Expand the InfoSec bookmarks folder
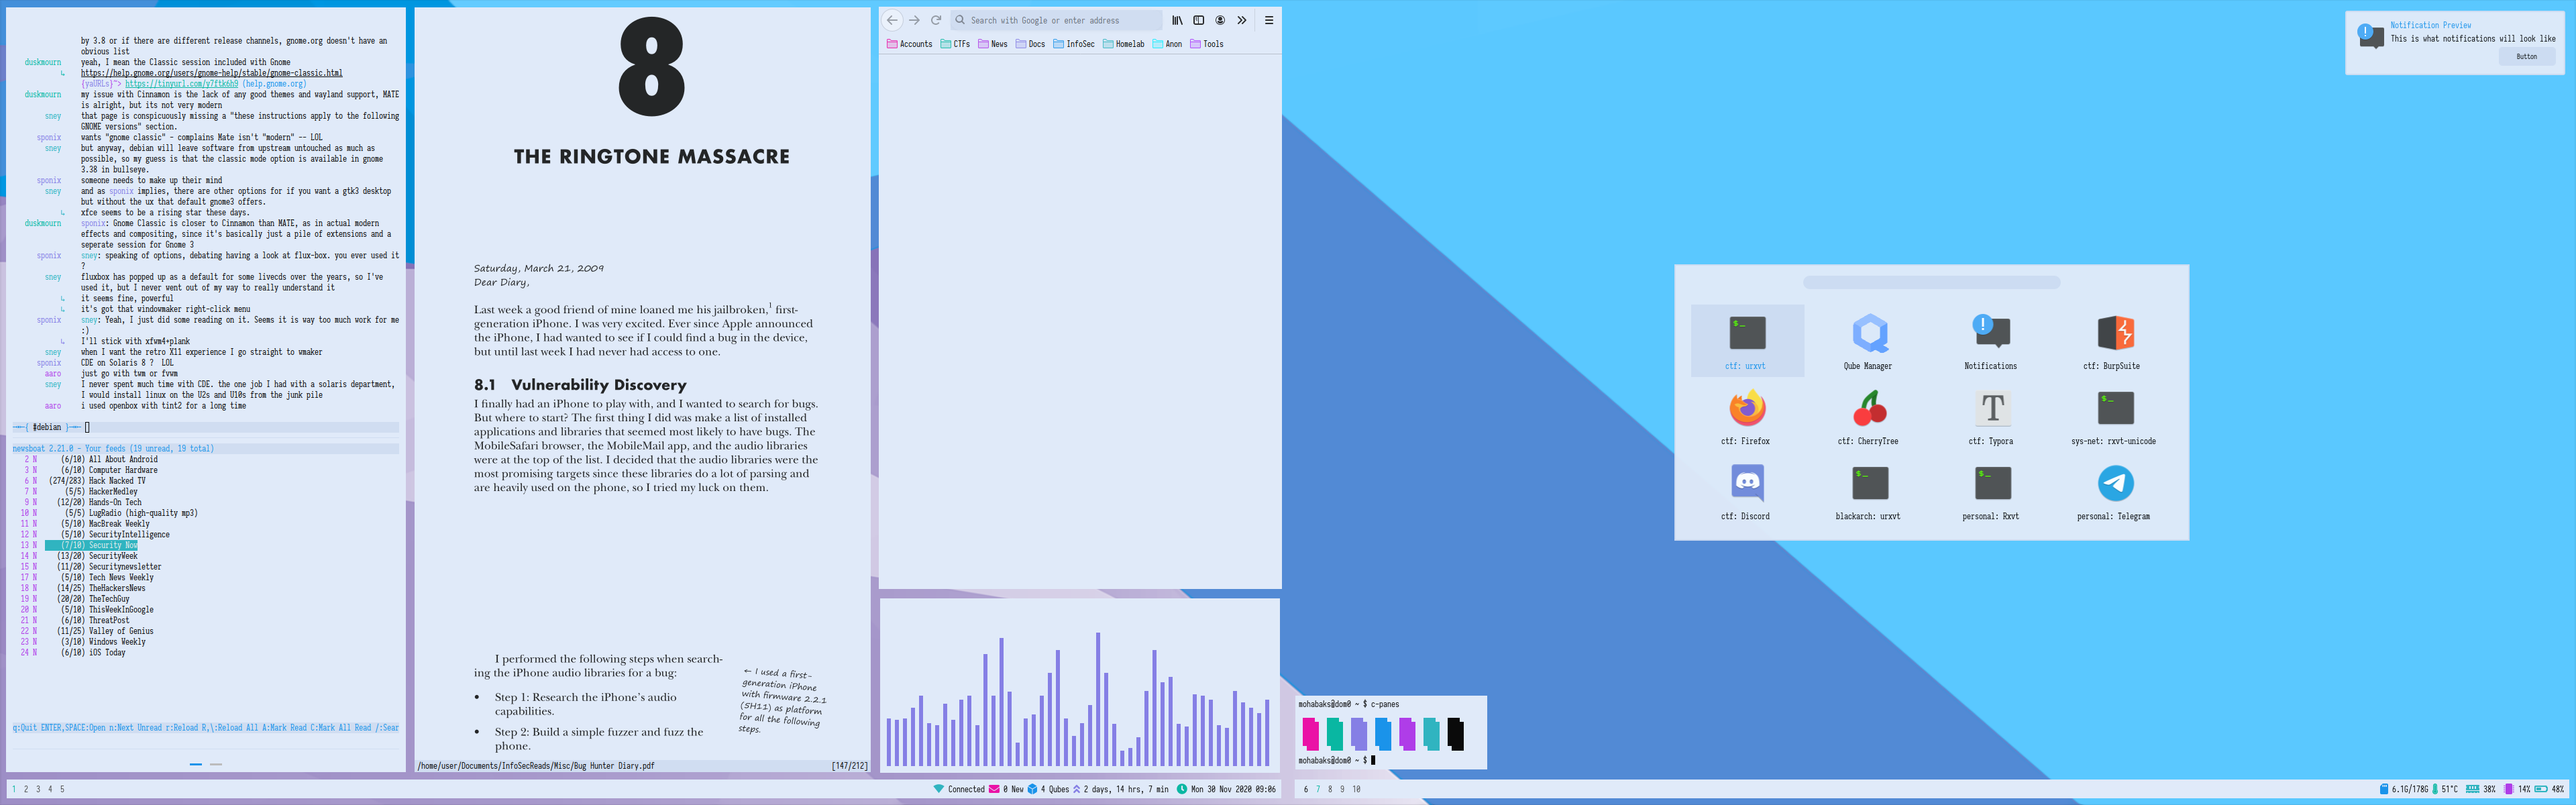The image size is (2576, 805). coord(1073,44)
